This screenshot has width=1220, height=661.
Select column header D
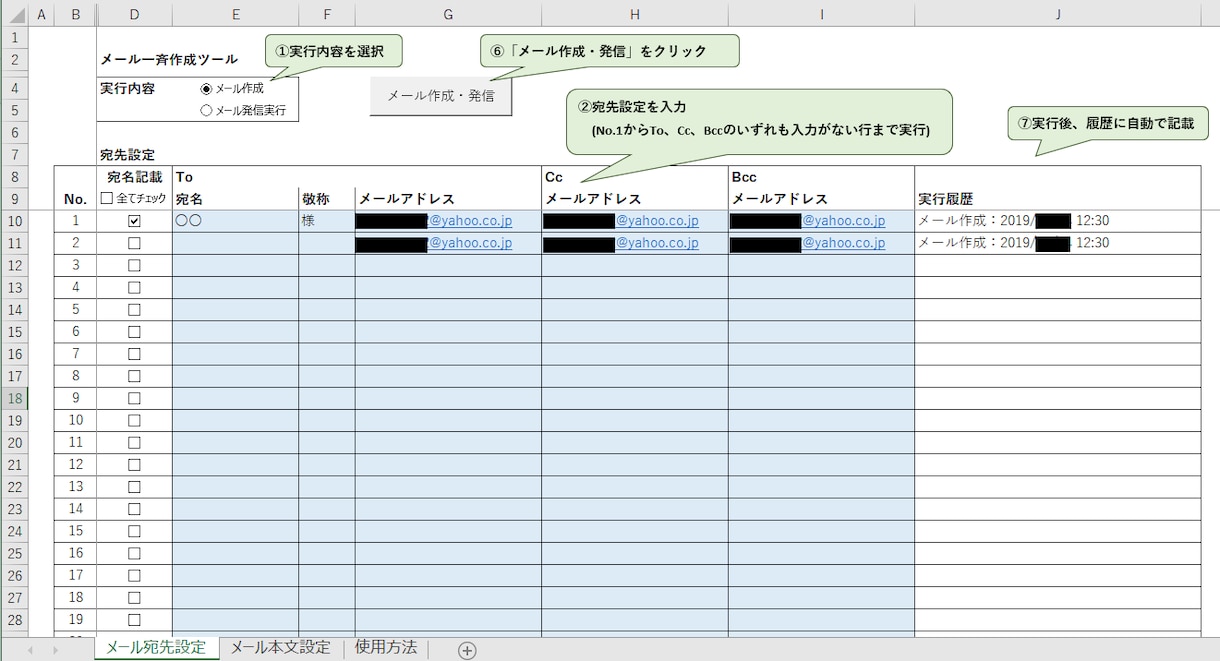[134, 13]
